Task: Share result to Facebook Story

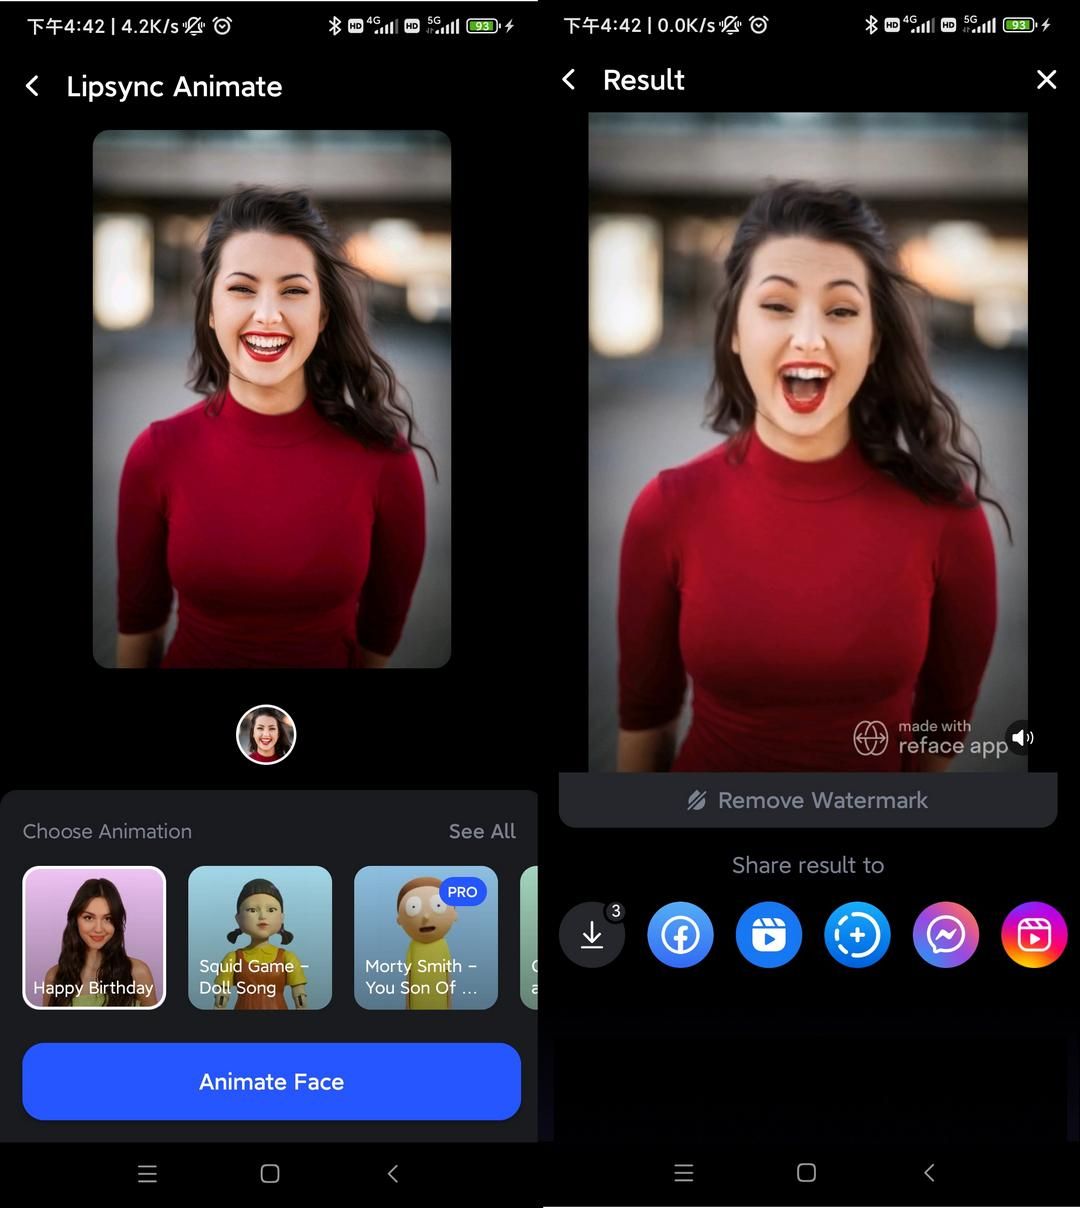Action: click(857, 935)
